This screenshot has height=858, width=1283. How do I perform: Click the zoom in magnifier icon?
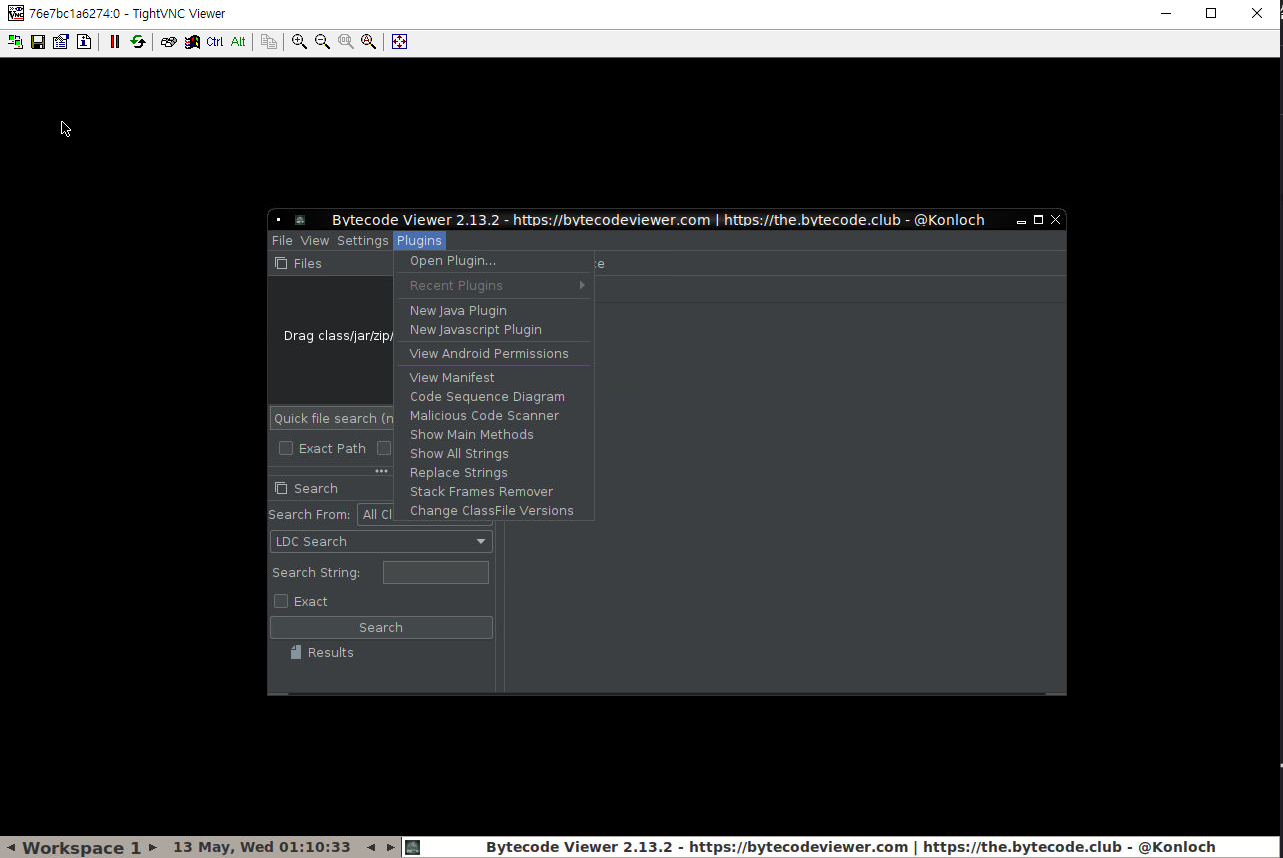click(299, 42)
